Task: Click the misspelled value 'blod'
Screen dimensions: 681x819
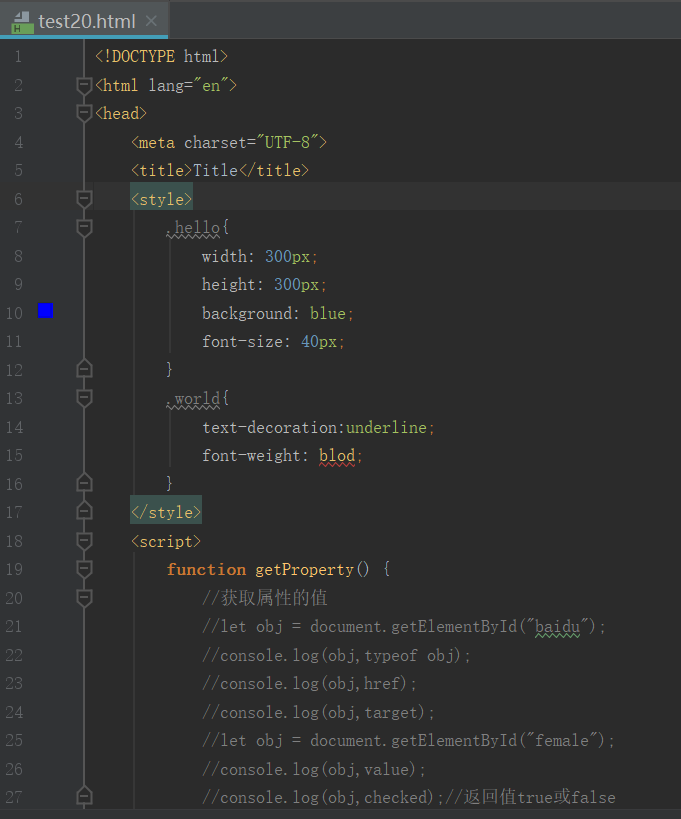Action: click(337, 456)
